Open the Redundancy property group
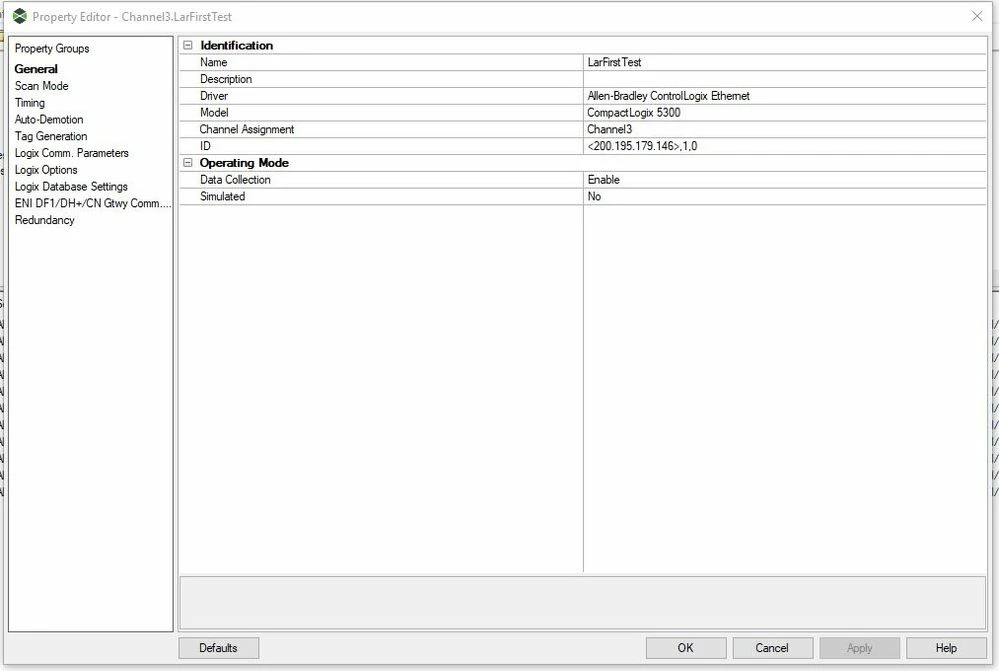 click(x=45, y=220)
